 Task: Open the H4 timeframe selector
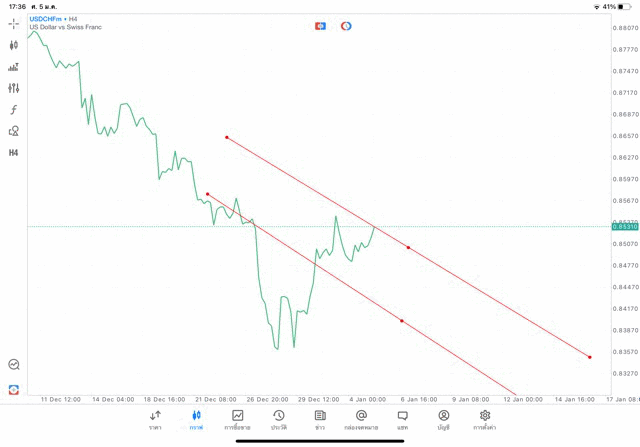point(13,153)
